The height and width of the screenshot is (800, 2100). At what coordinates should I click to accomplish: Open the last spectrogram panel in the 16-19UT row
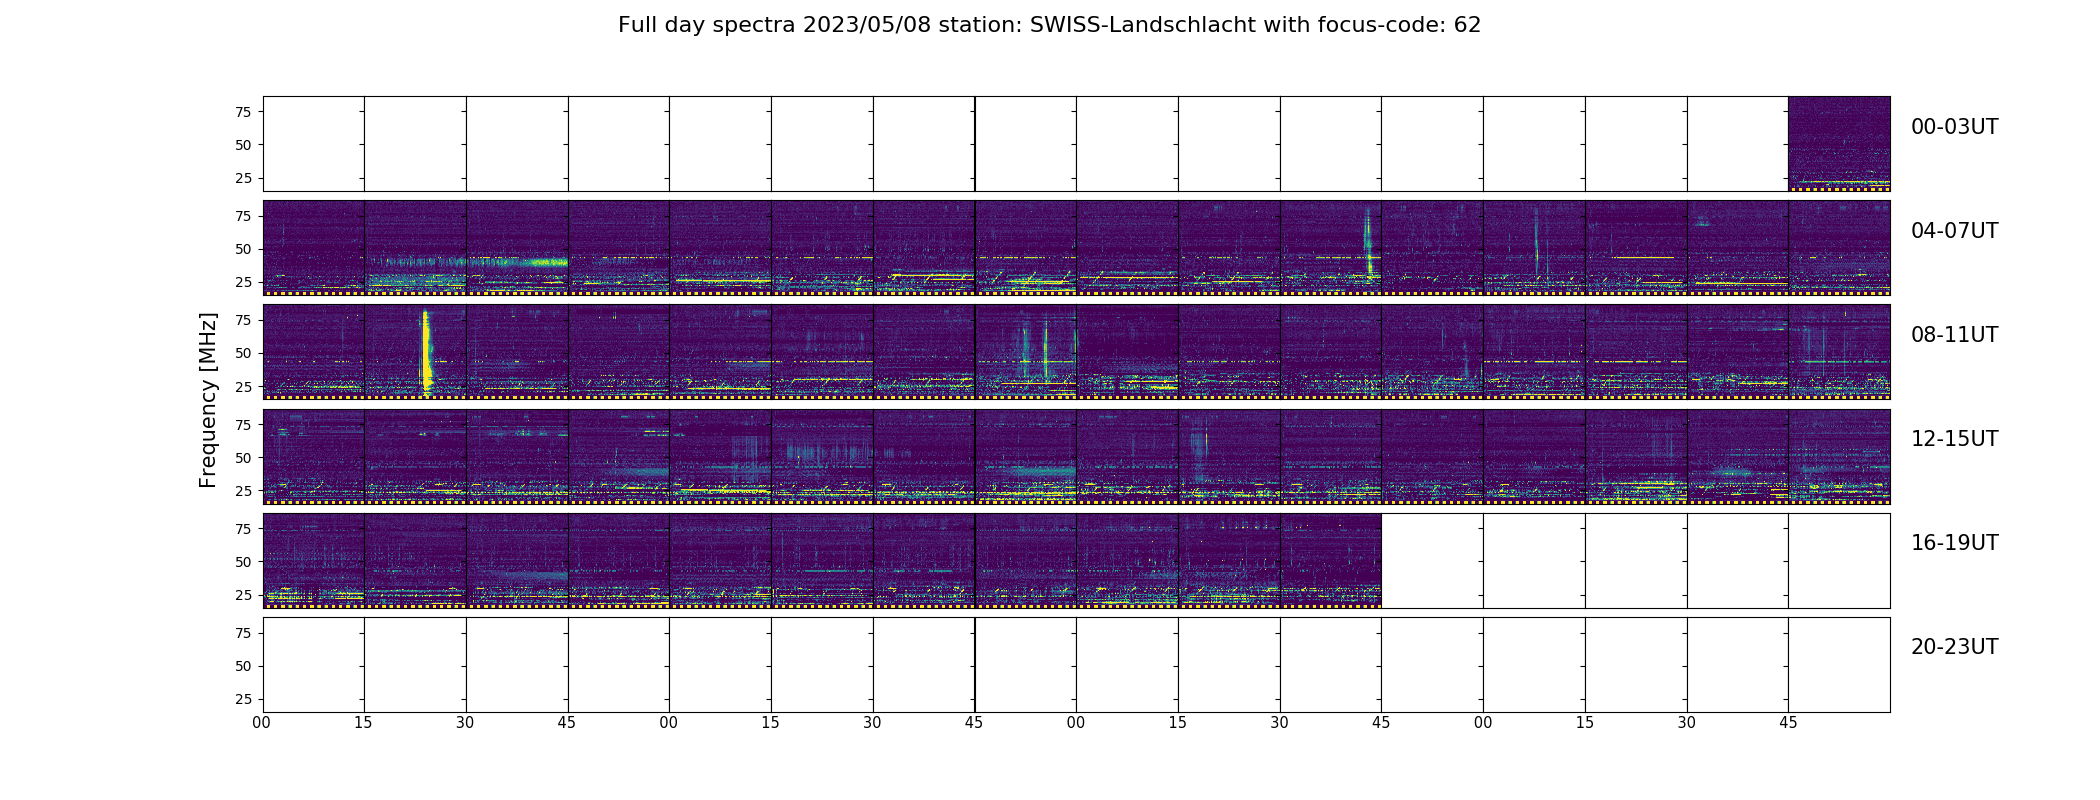click(x=1330, y=561)
